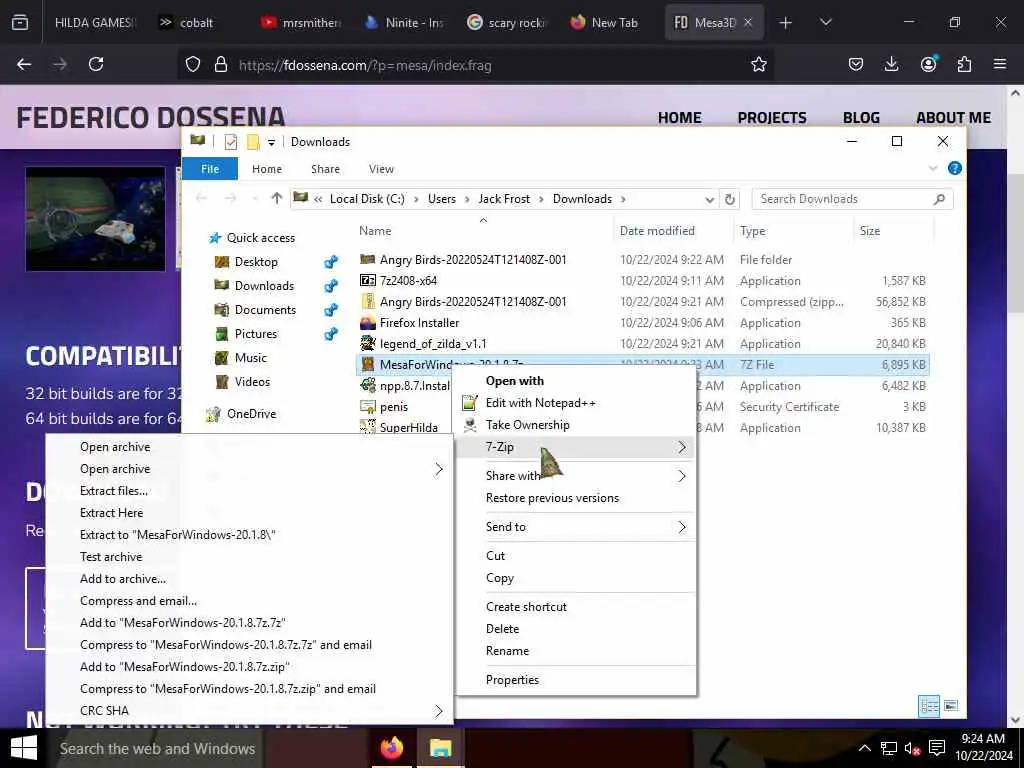The width and height of the screenshot is (1024, 768).
Task: Choose Delete in context menu
Action: (502, 629)
